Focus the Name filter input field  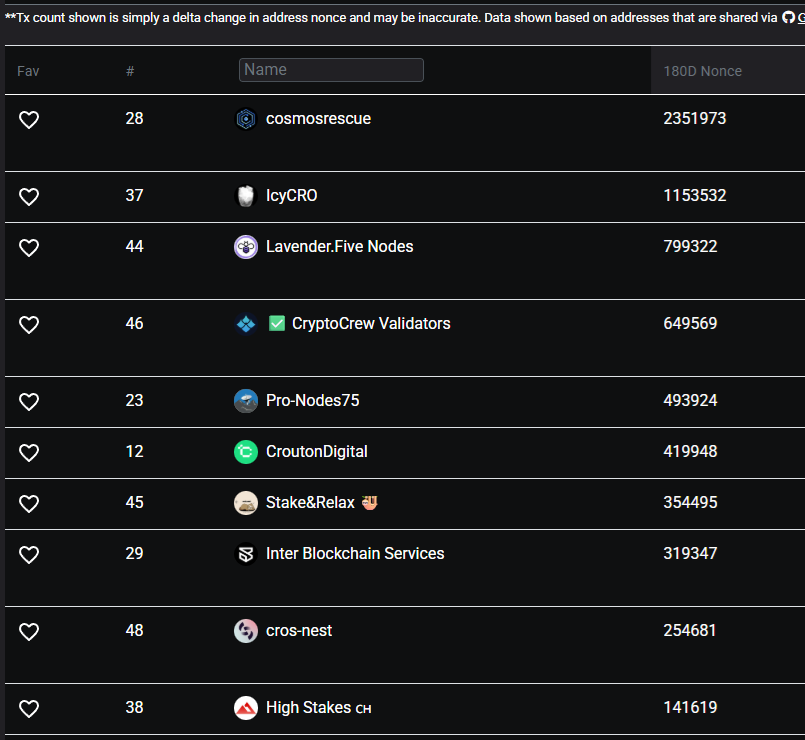tap(331, 70)
